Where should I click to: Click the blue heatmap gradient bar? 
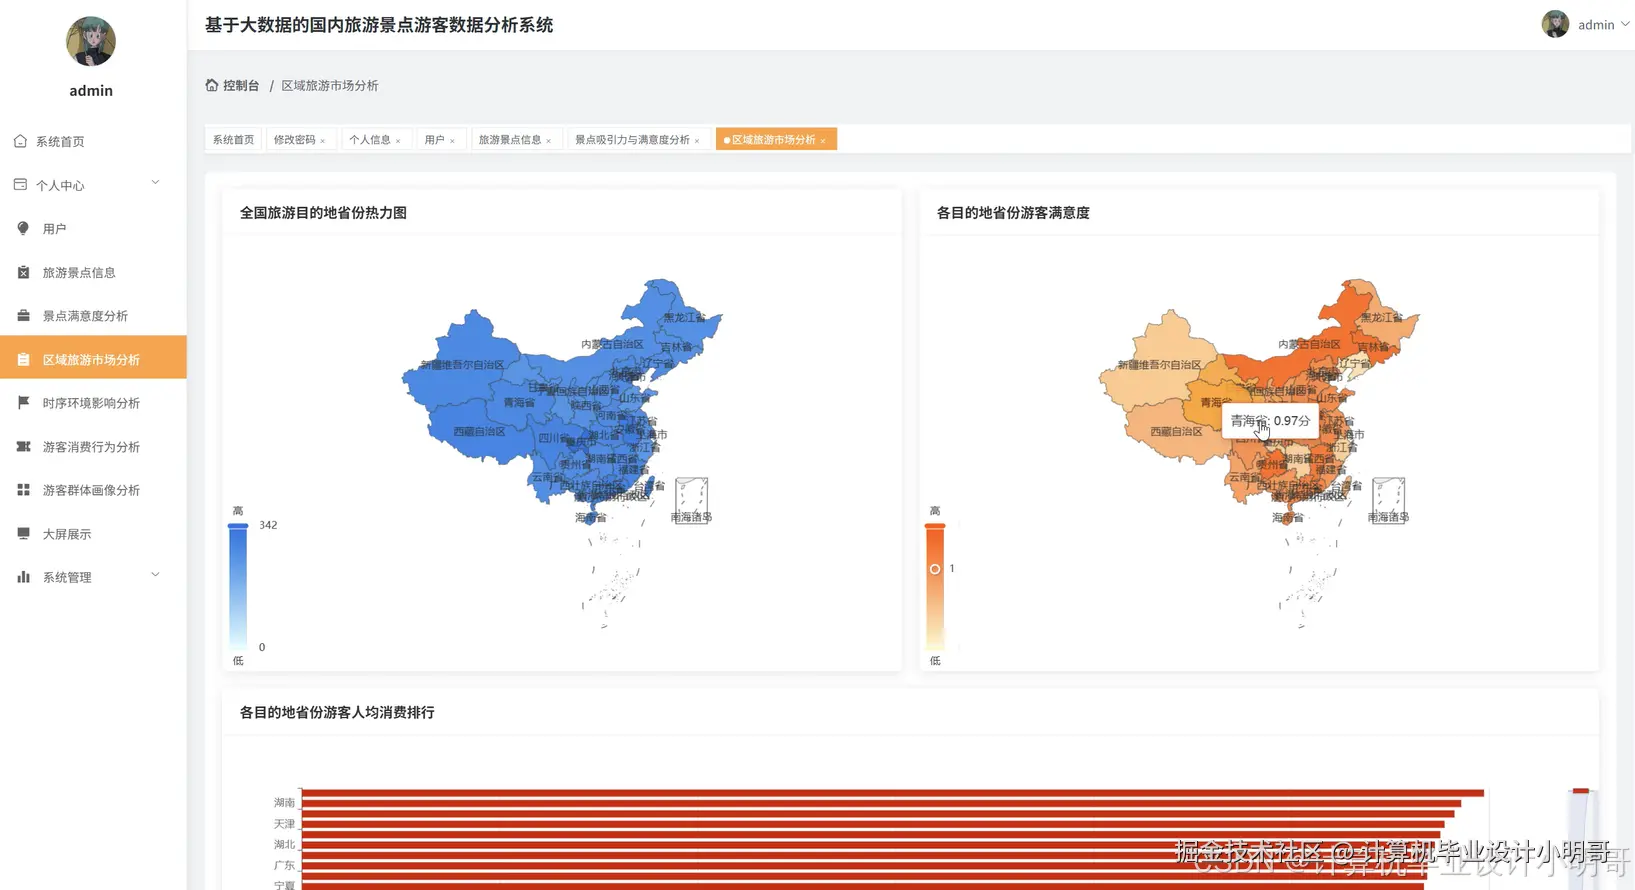[238, 588]
